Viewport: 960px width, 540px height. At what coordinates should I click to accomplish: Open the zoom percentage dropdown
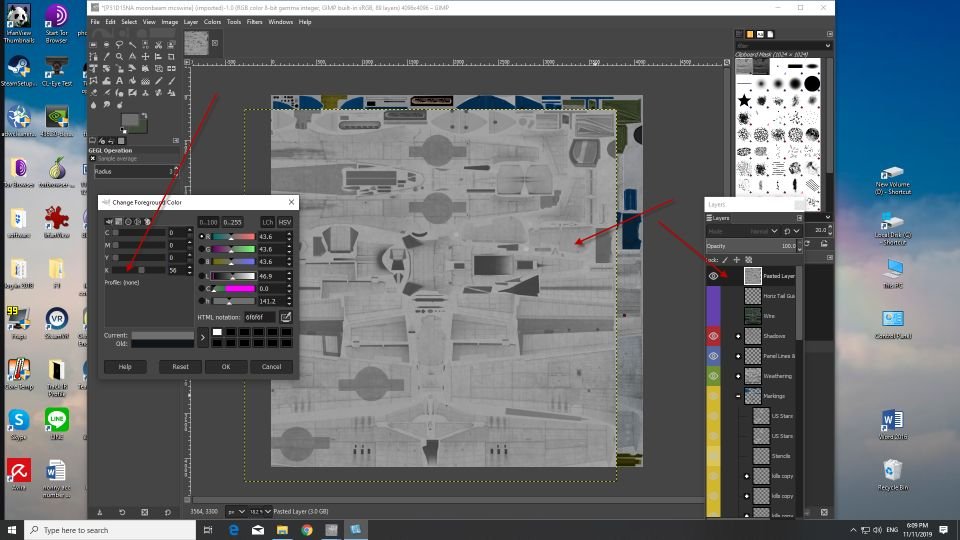tap(260, 511)
